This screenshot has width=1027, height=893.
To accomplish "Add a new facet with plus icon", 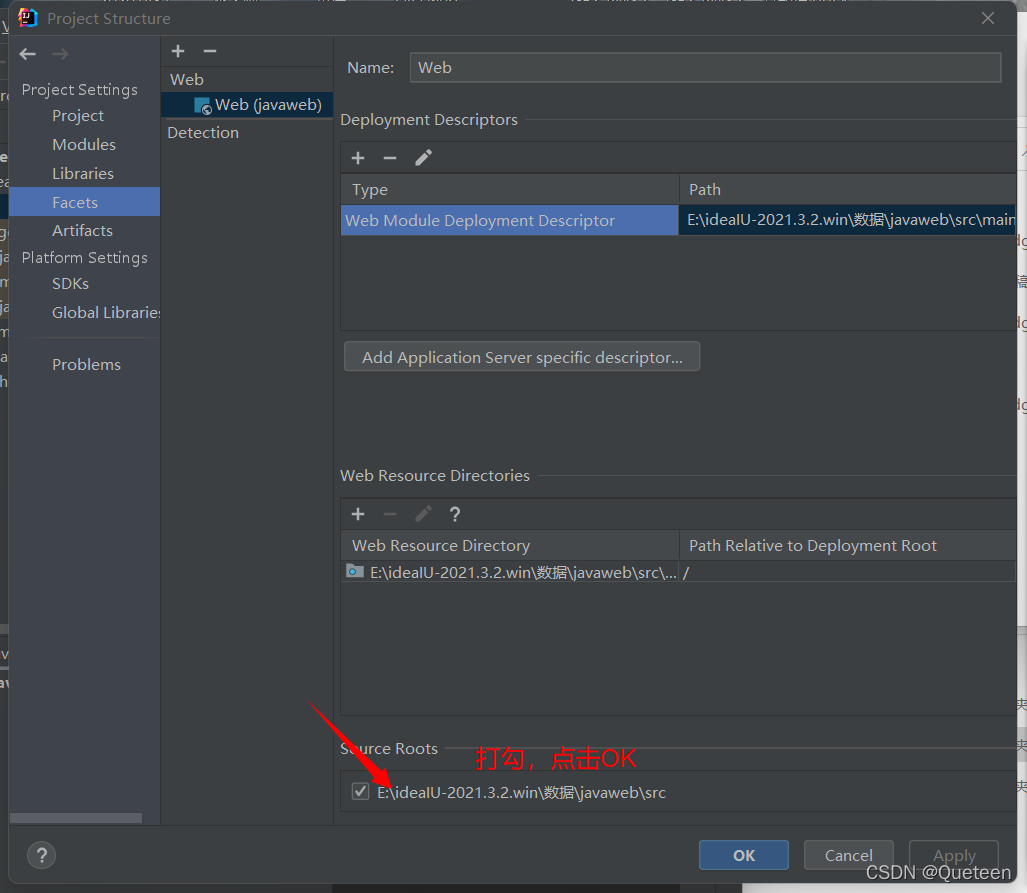I will pos(178,51).
